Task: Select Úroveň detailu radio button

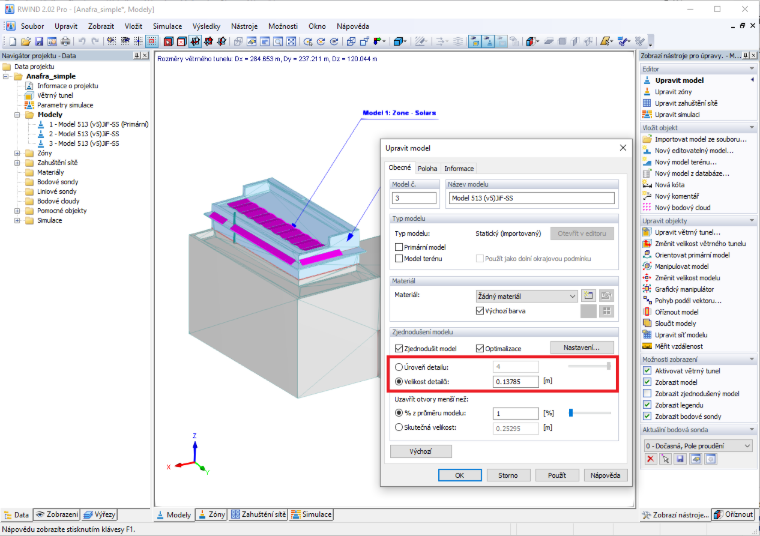Action: [x=399, y=367]
